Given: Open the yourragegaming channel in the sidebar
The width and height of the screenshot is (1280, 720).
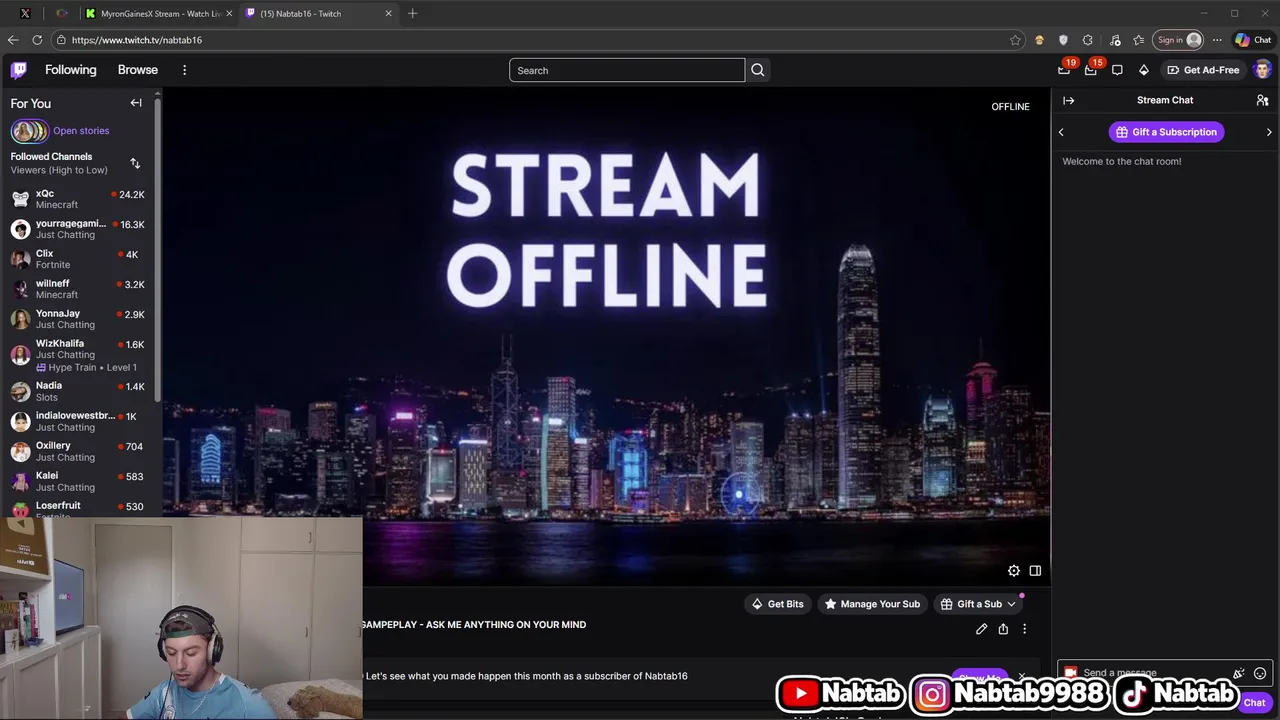Looking at the screenshot, I should (x=78, y=229).
